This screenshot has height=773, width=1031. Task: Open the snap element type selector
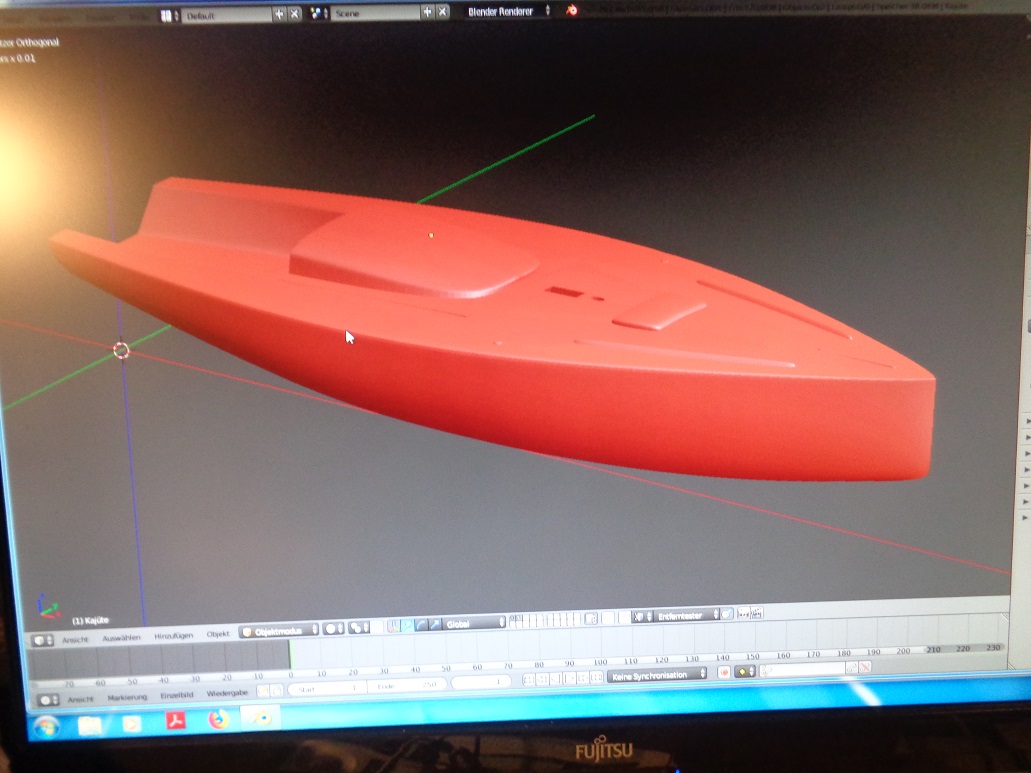(642, 616)
